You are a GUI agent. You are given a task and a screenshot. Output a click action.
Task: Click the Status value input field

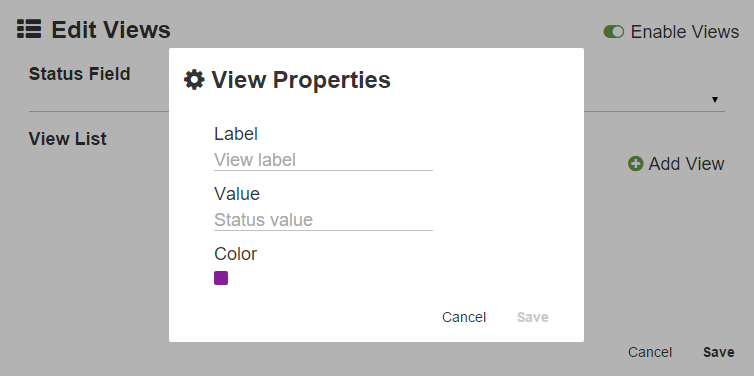[323, 220]
